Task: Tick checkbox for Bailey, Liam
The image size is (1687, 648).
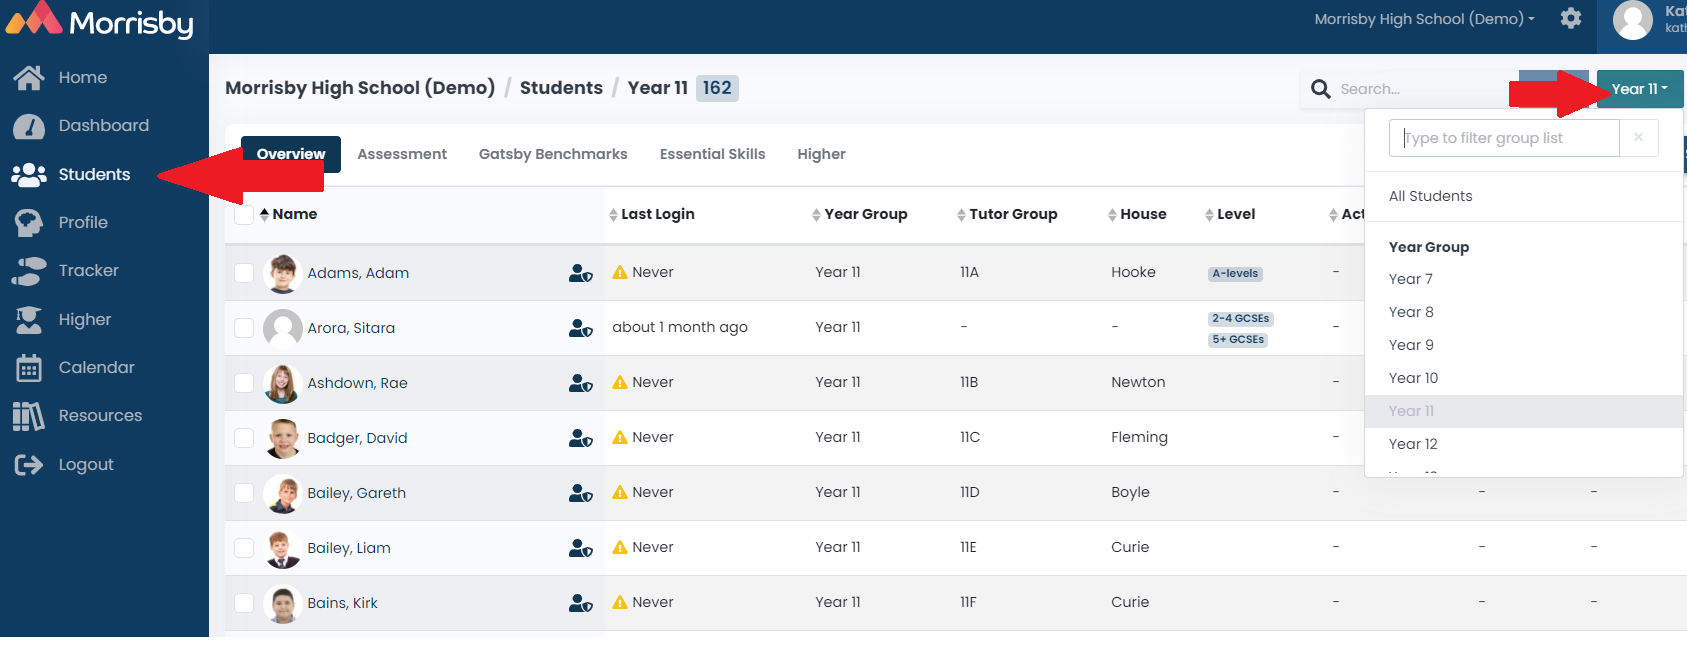Action: coord(244,548)
